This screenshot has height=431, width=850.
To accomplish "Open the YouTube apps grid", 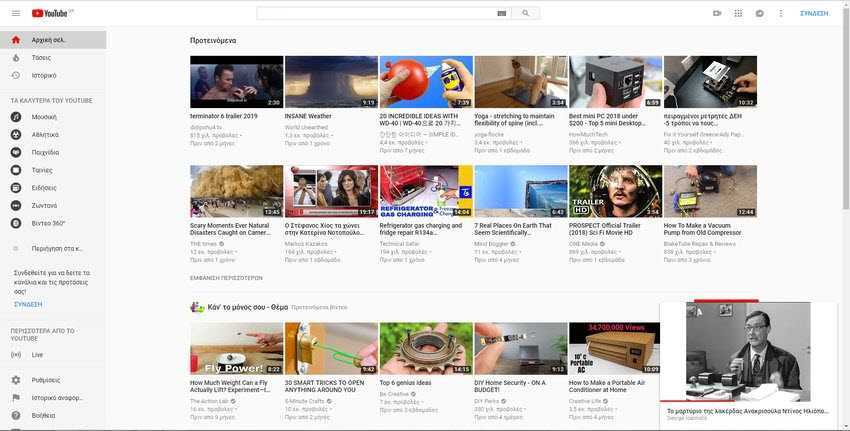I will (x=738, y=13).
